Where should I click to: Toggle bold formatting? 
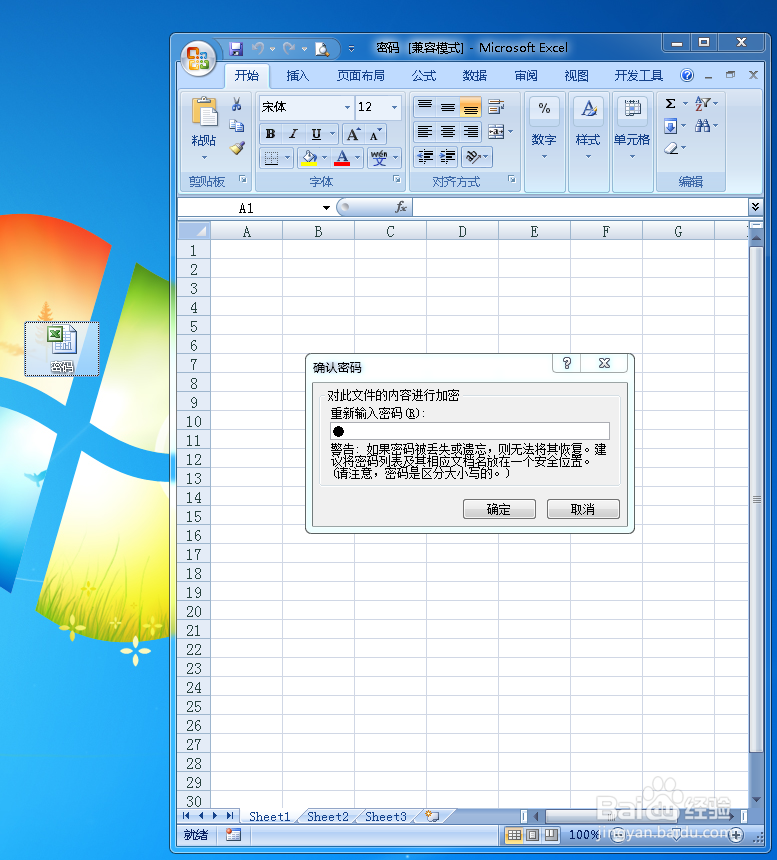click(270, 134)
